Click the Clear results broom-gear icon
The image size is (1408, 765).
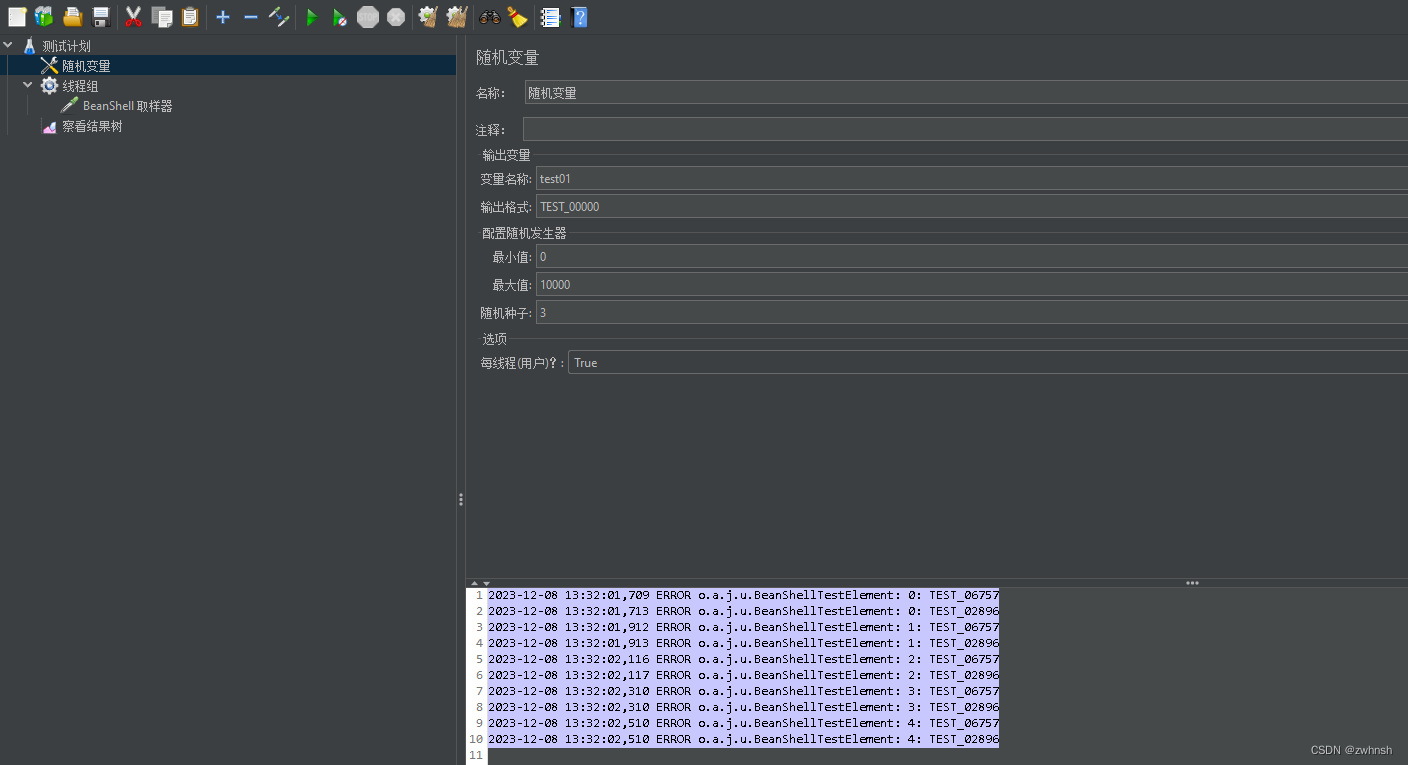pyautogui.click(x=428, y=16)
